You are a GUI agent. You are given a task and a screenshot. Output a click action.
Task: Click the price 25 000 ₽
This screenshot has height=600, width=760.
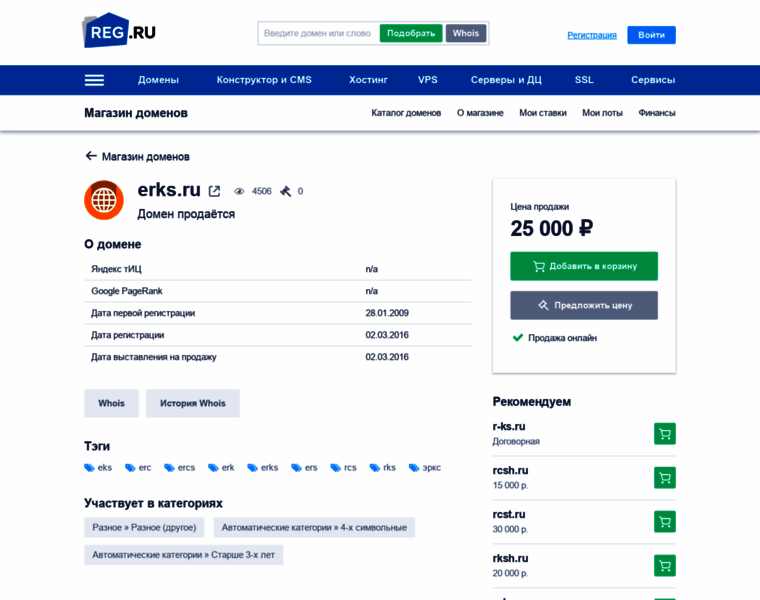552,228
